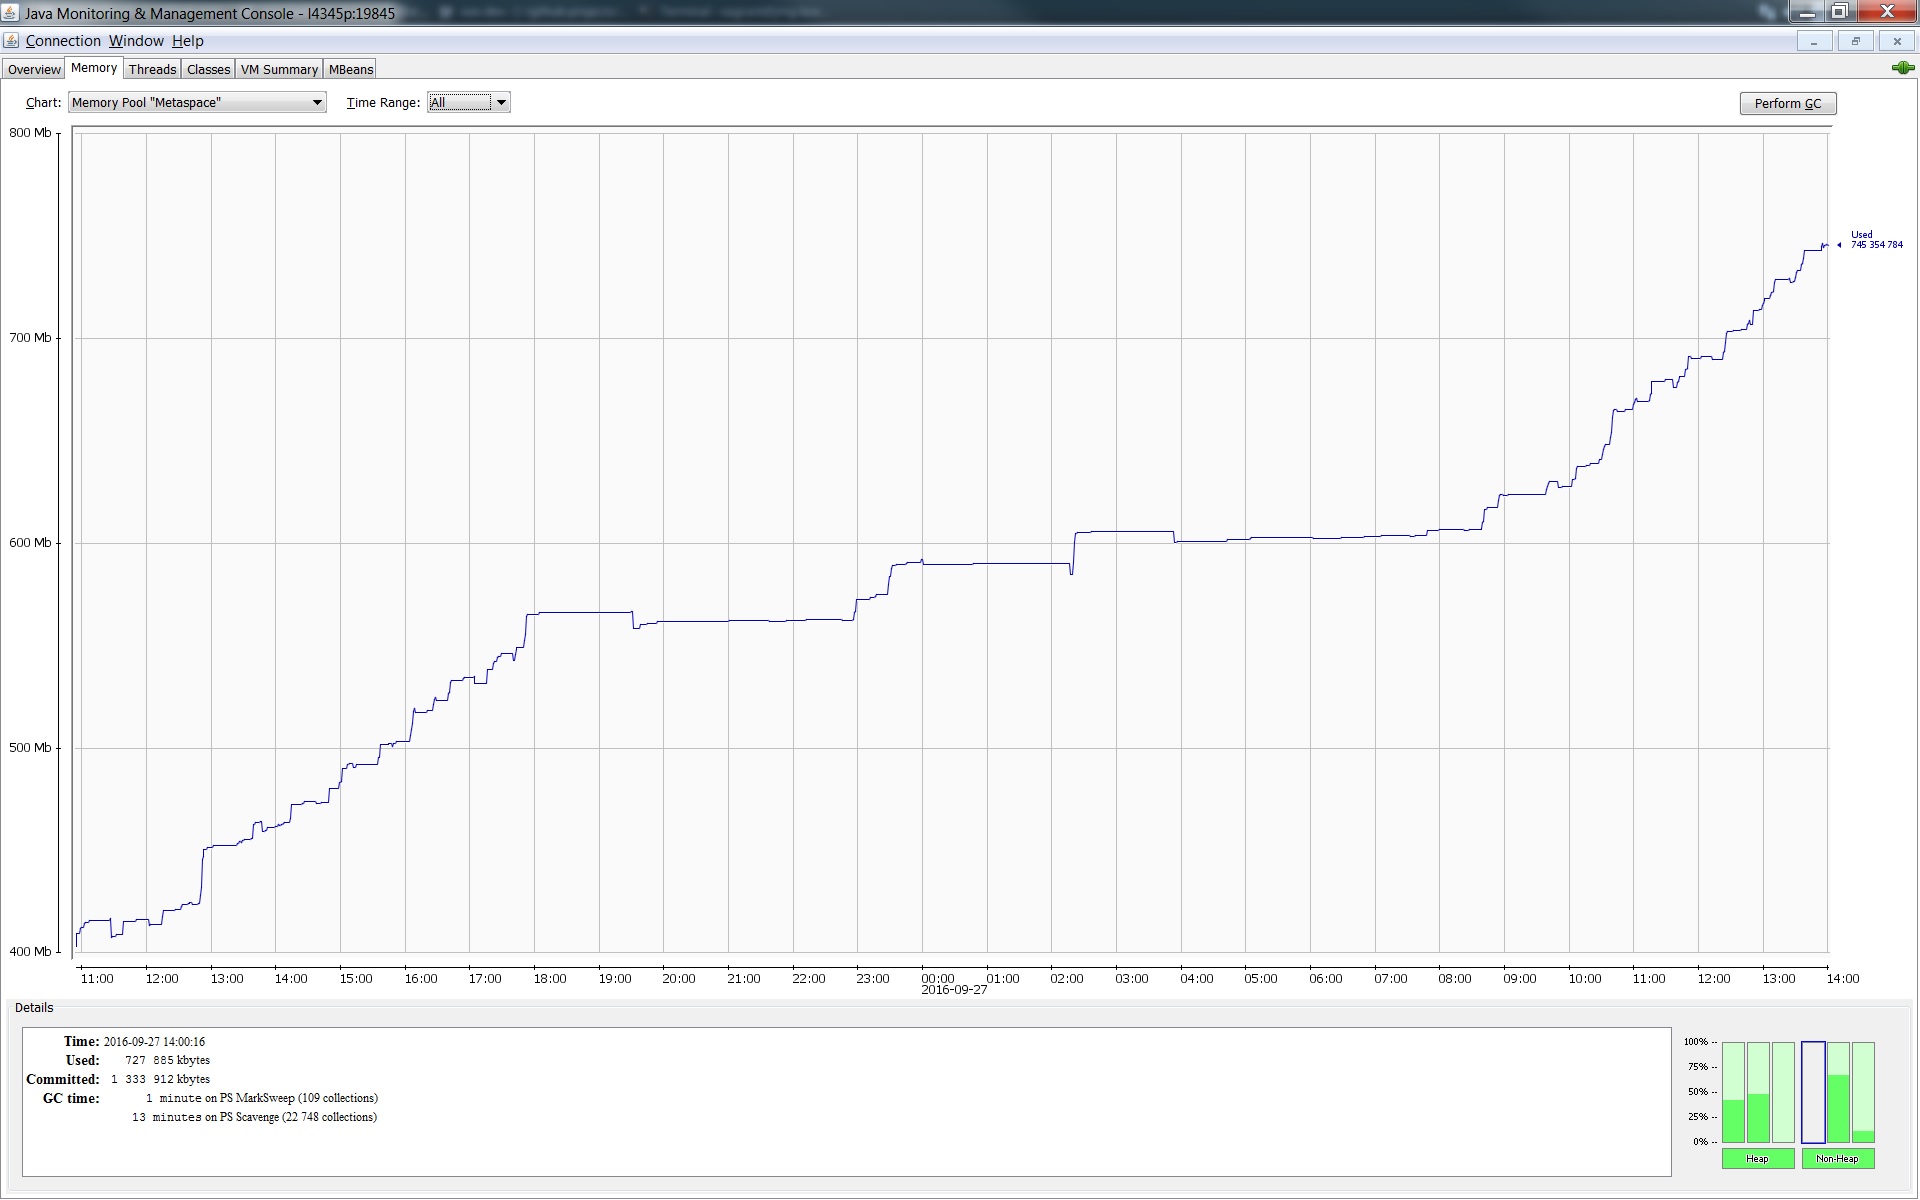Viewport: 1920px width, 1200px height.
Task: Select the non-heap bar filled about 11%
Action: click(1863, 1092)
